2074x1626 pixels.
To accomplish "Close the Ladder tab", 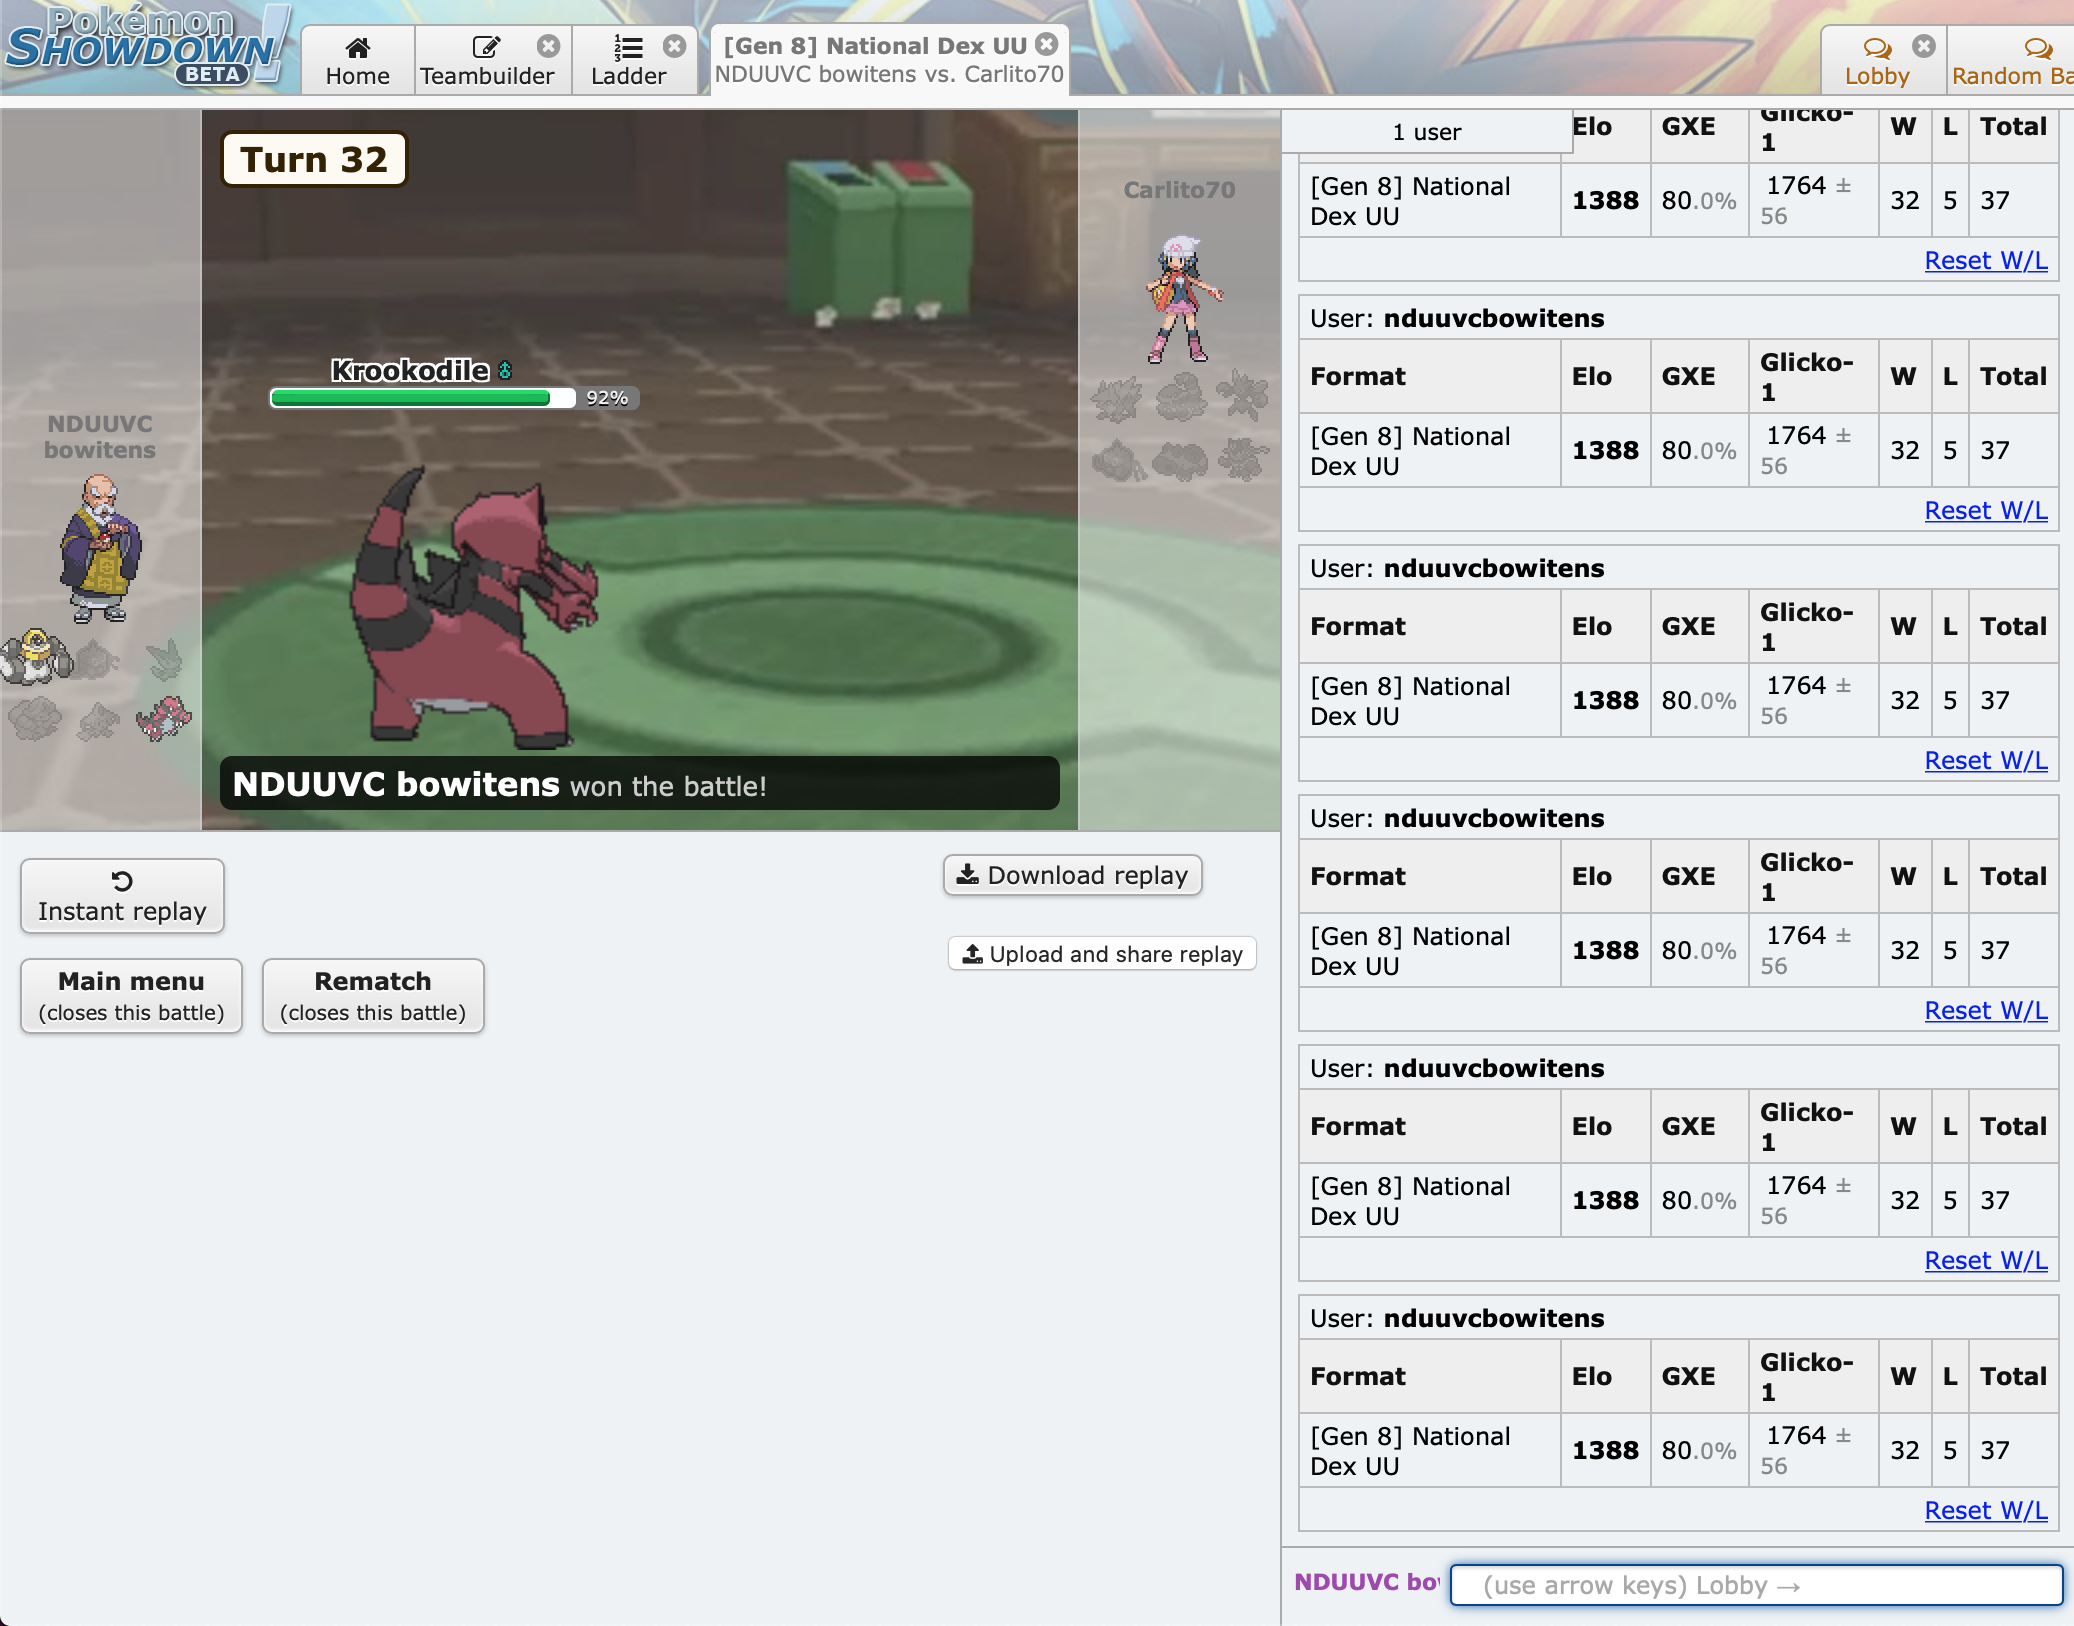I will (x=675, y=46).
